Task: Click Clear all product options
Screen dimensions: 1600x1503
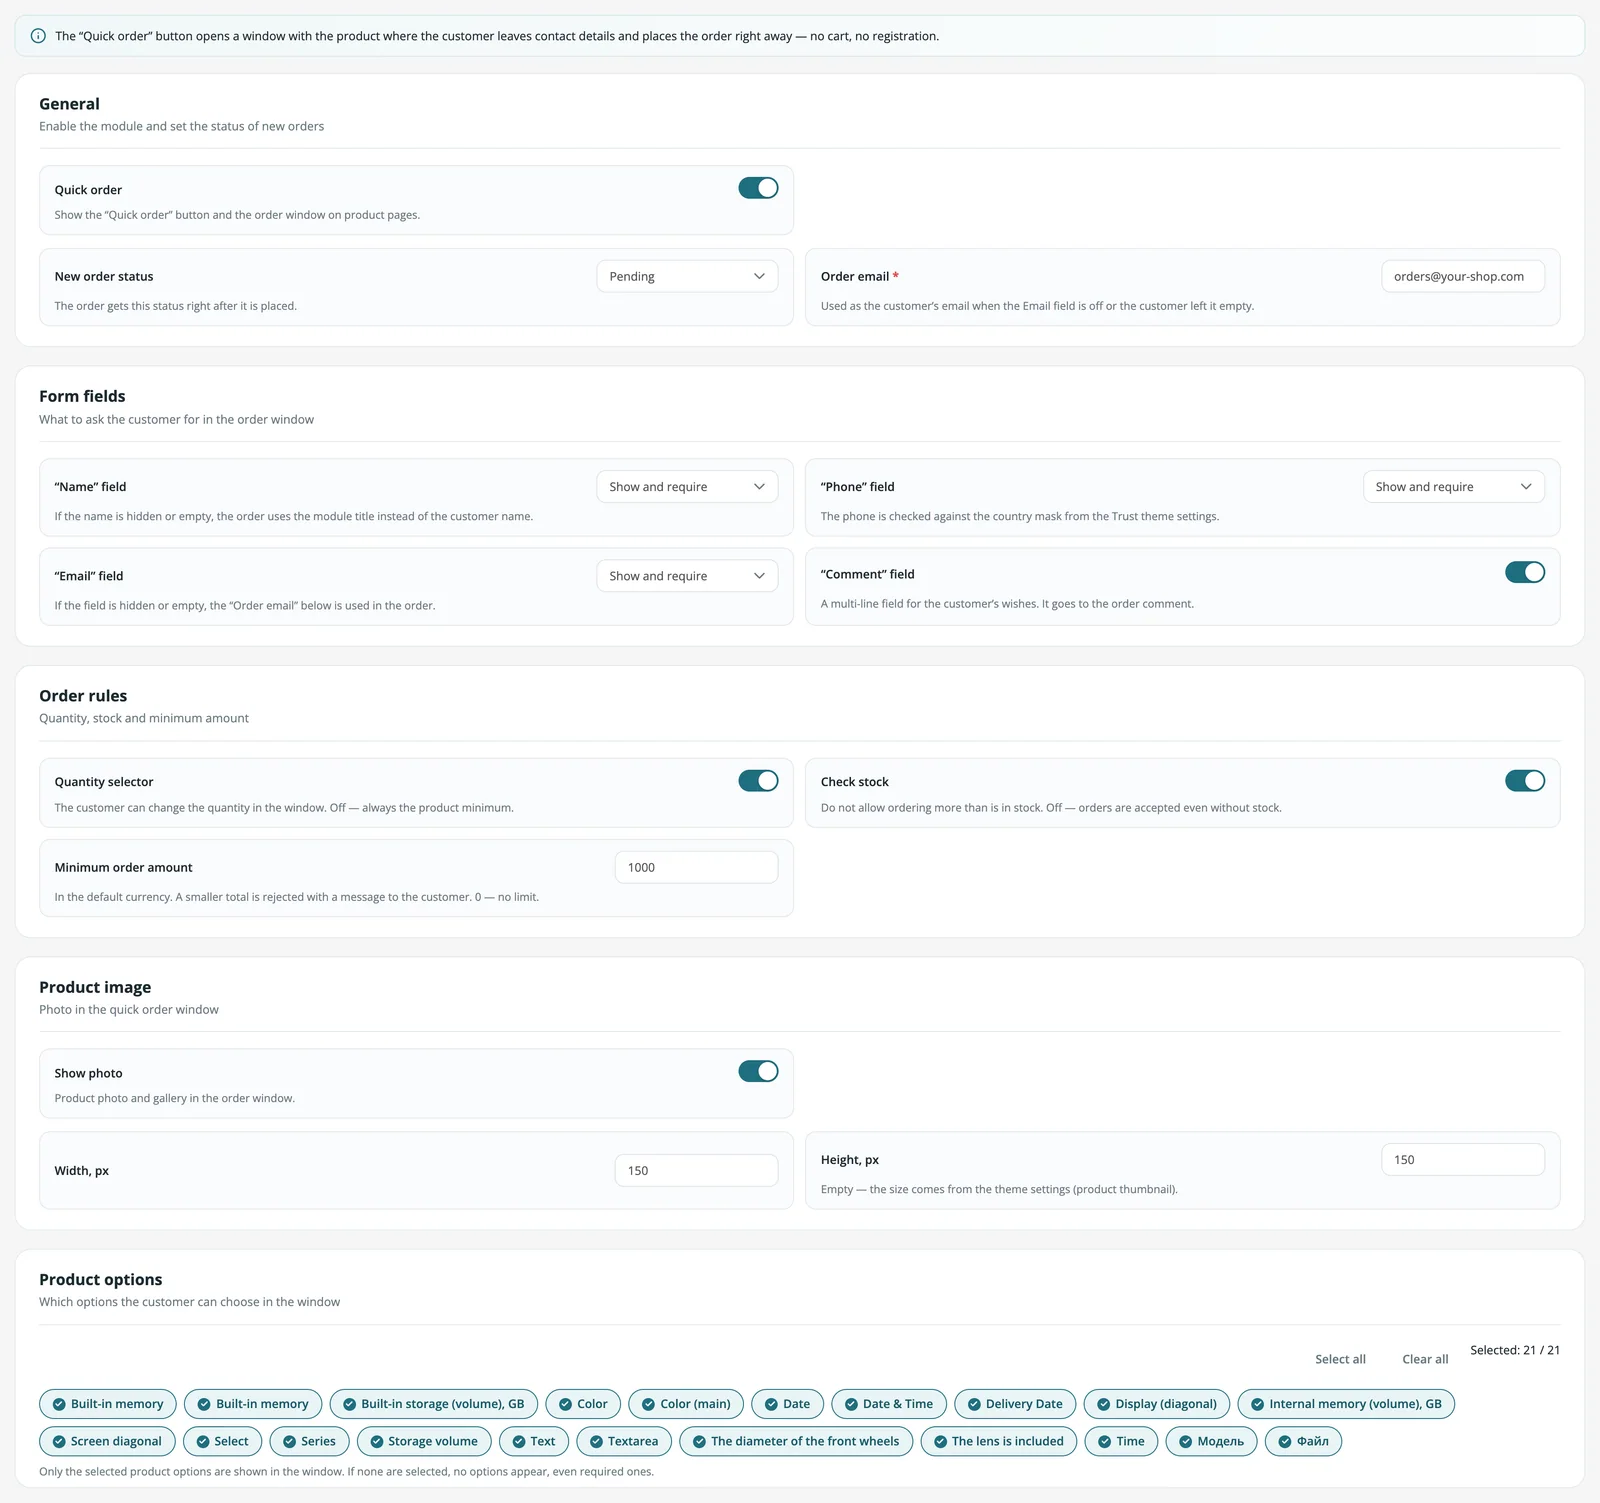Action: click(1425, 1359)
